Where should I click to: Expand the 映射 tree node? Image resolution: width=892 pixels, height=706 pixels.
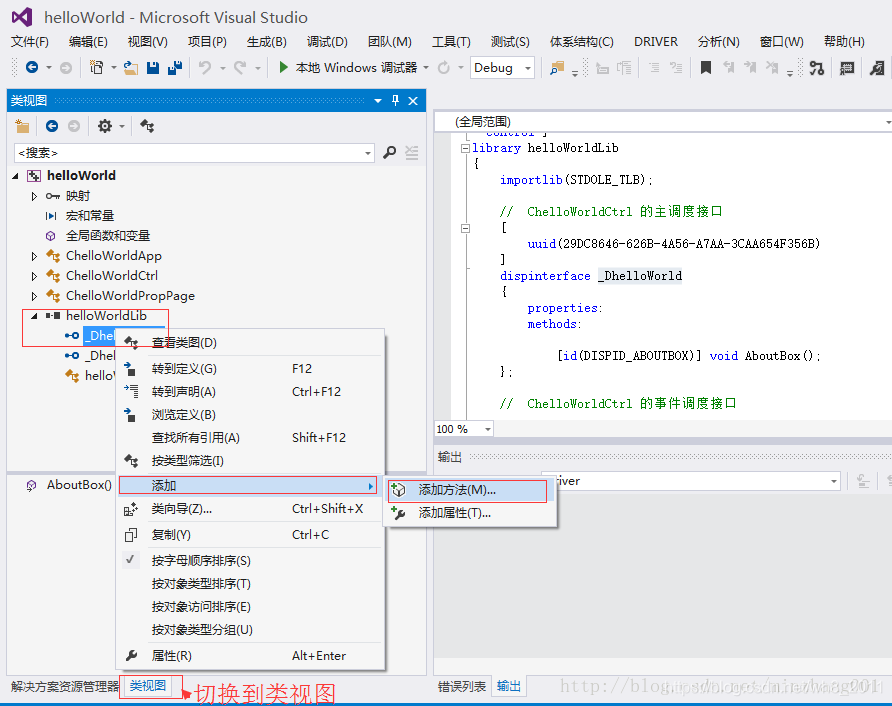34,196
